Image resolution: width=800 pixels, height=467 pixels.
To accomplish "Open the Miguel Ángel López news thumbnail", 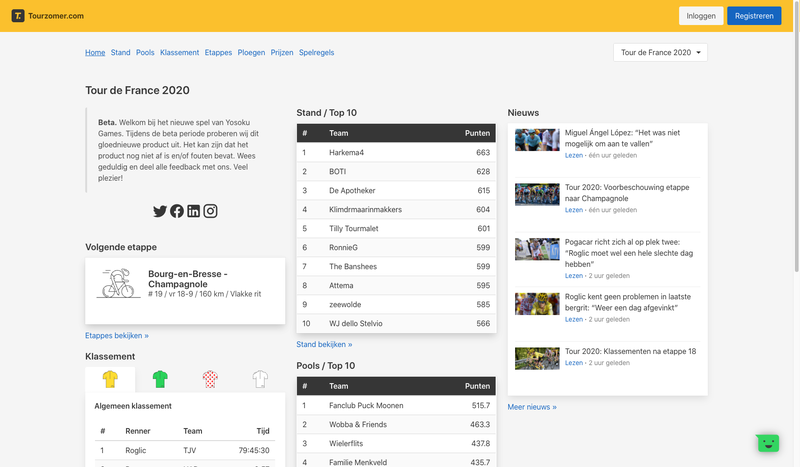I will coord(537,139).
